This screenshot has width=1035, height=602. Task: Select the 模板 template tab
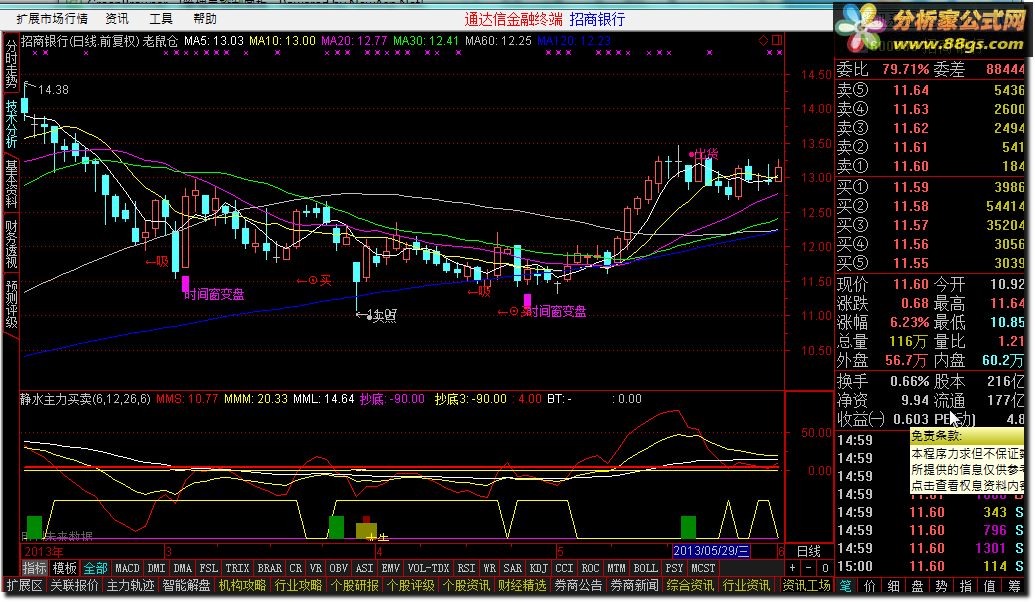pos(65,568)
